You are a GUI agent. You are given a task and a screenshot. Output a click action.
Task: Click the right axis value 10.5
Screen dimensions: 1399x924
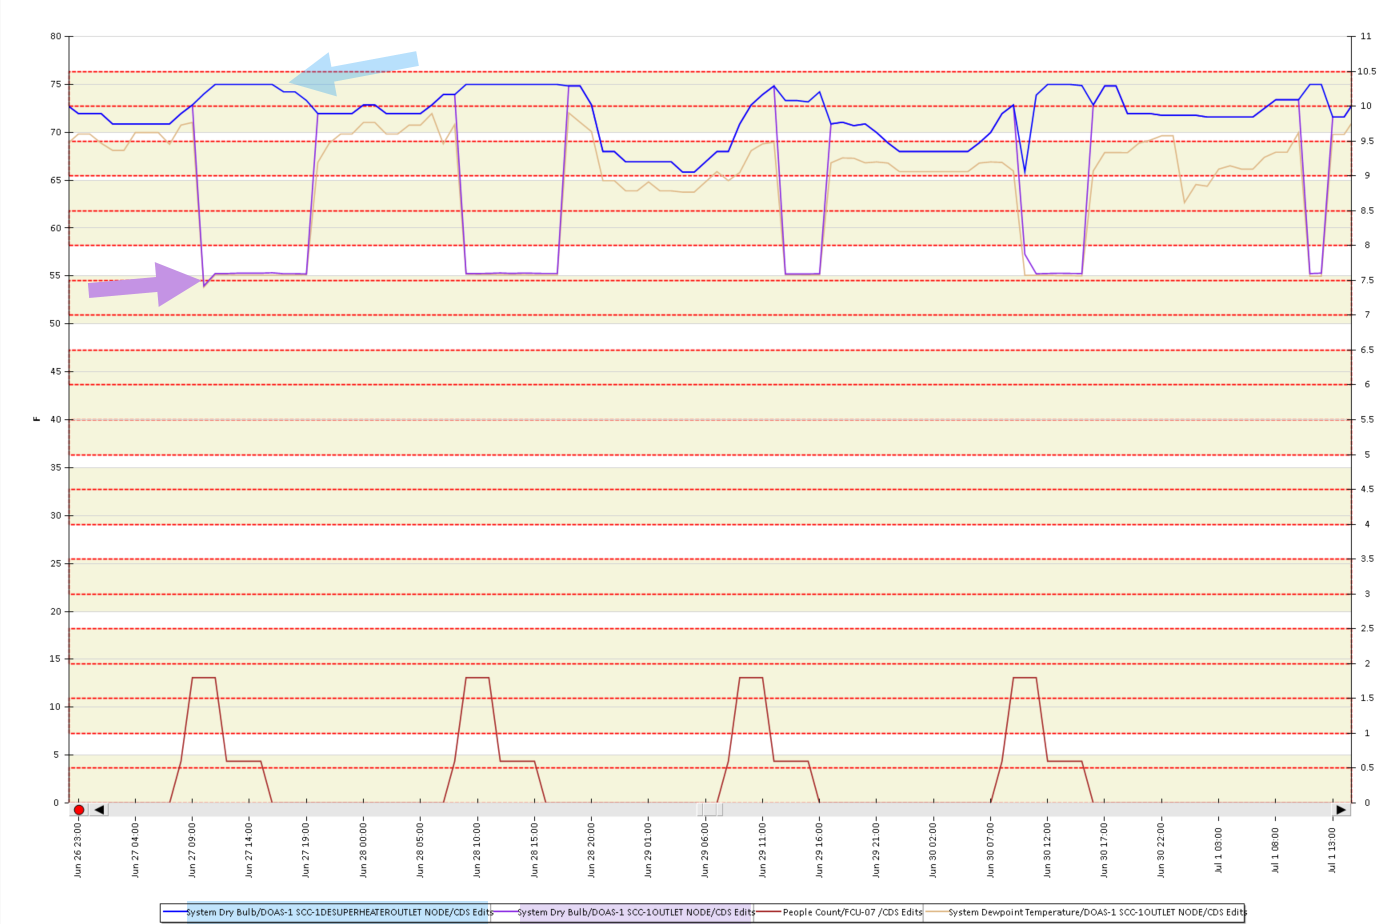pyautogui.click(x=1366, y=72)
